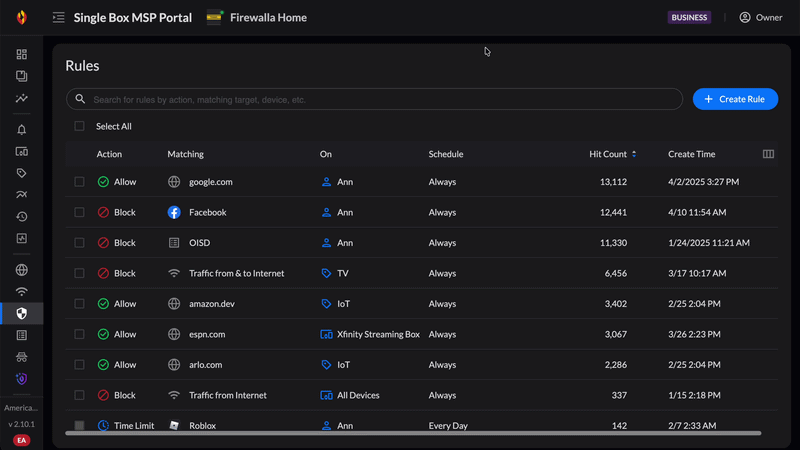
Task: Click the Create Rule button
Action: pos(735,99)
